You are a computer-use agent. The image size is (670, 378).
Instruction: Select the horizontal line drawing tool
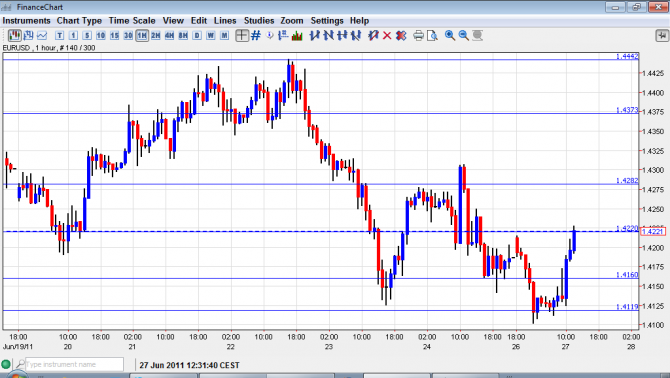coord(342,35)
